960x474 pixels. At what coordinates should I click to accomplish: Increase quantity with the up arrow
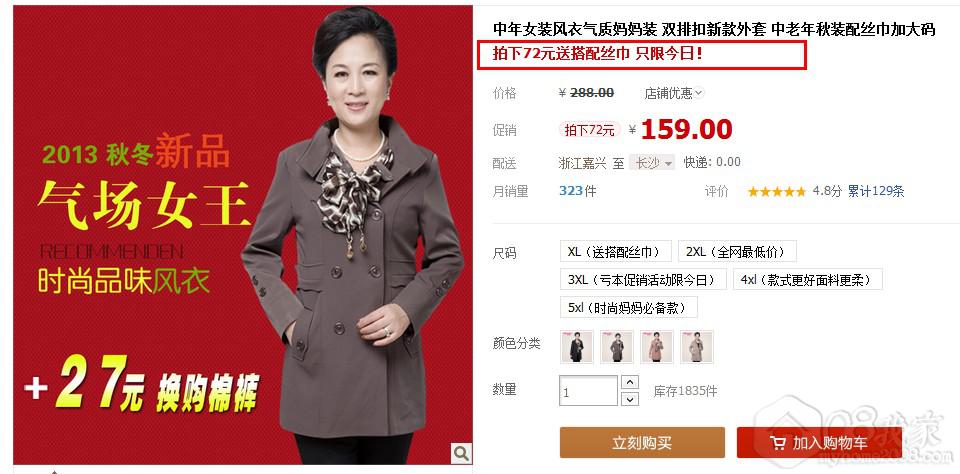click(630, 382)
